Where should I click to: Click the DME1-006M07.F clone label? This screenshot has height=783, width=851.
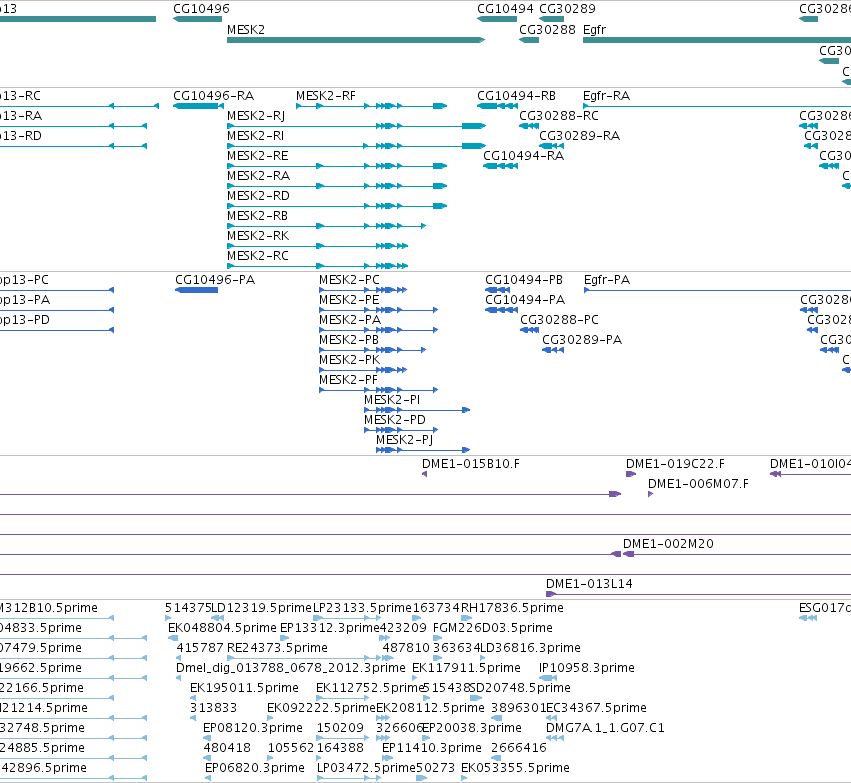[698, 485]
